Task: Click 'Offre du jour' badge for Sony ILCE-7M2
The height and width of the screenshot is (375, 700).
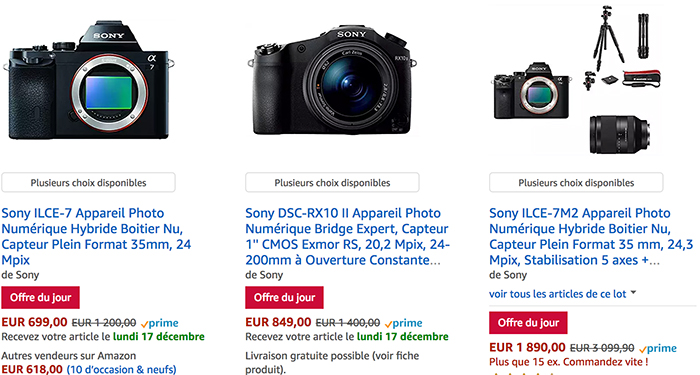Action: click(x=528, y=323)
